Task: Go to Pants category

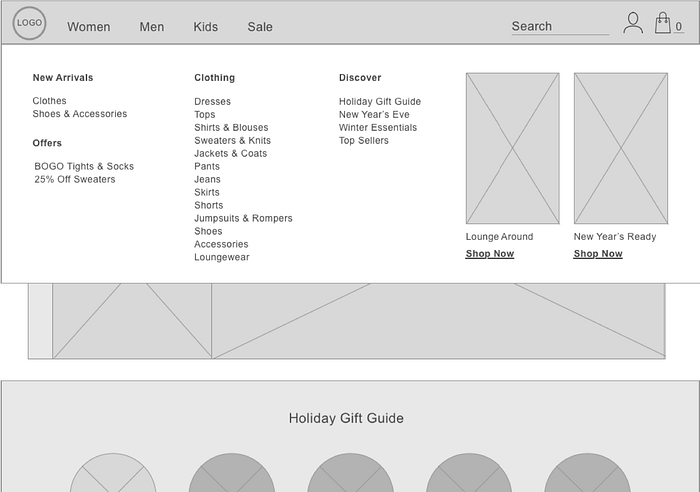Action: (x=207, y=167)
